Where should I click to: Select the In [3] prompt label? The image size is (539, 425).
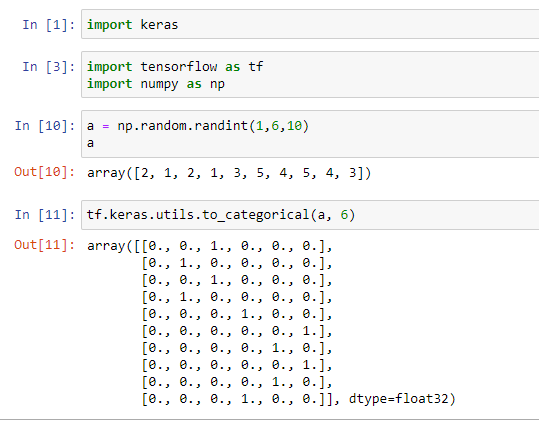click(x=48, y=67)
